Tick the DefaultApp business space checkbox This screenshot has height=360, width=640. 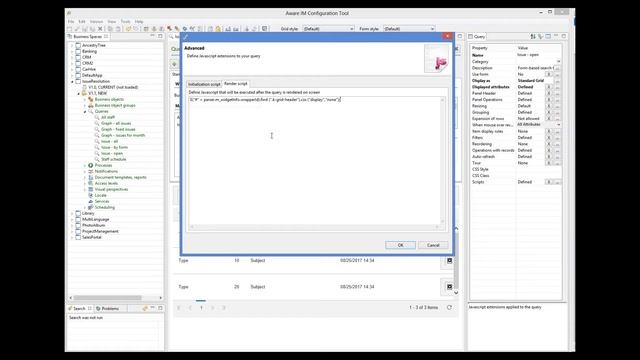pyautogui.click(x=78, y=75)
